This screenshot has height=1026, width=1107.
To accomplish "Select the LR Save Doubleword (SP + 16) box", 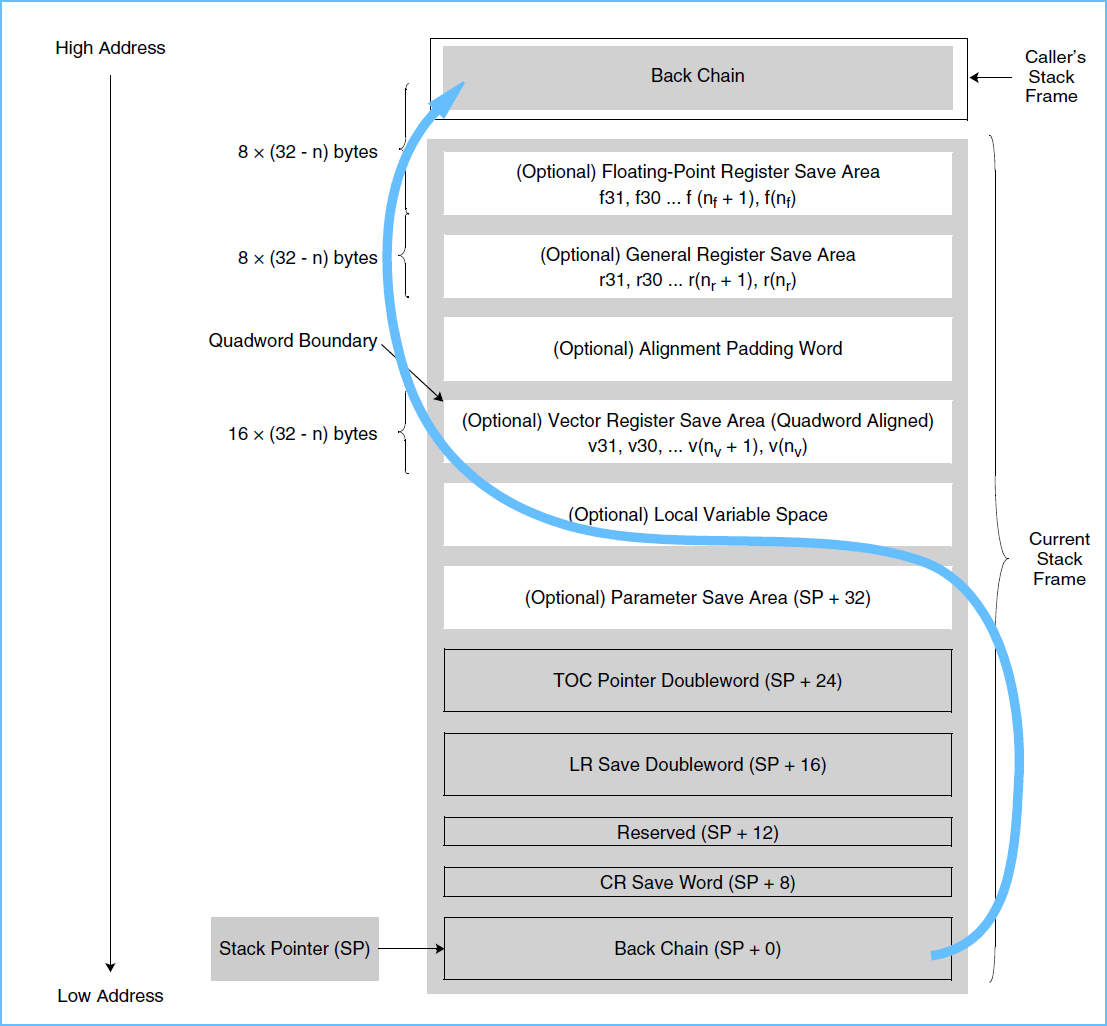I will [697, 765].
